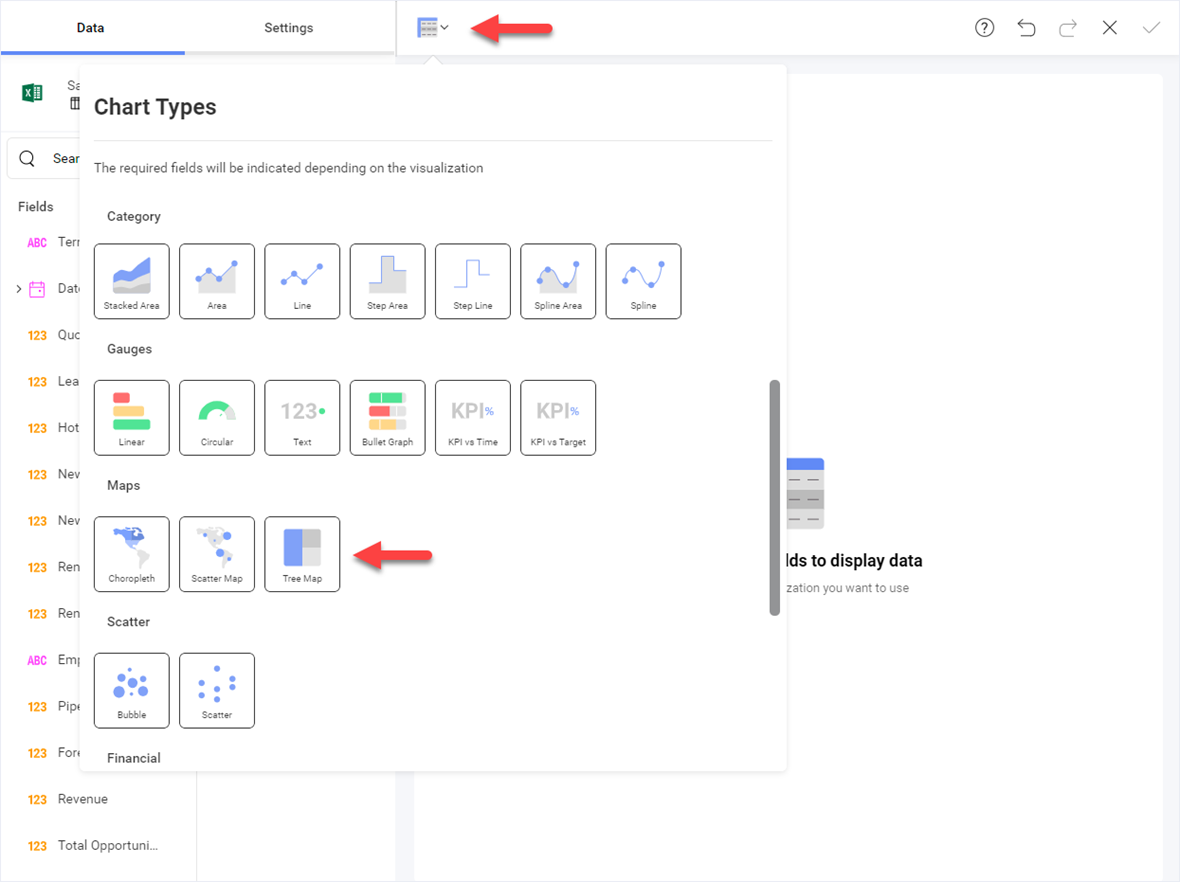The image size is (1180, 882).
Task: Select the Step Line chart
Action: click(x=473, y=281)
